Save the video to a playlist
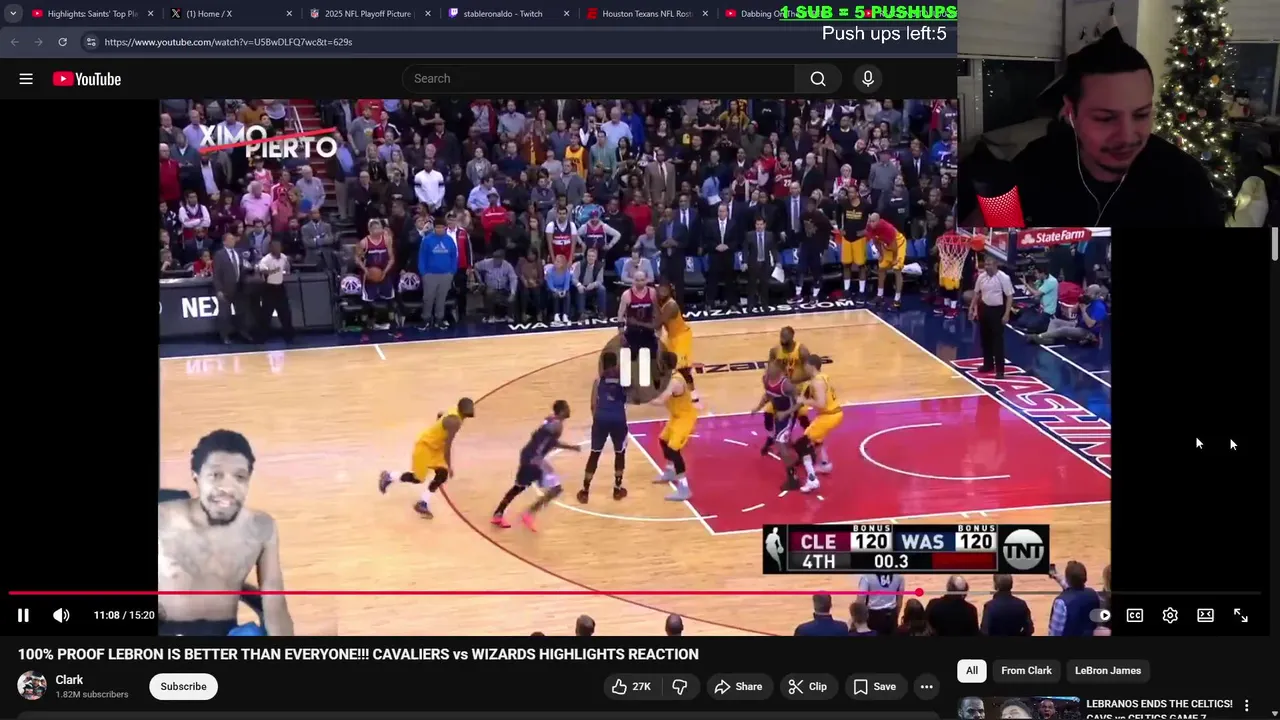This screenshot has height=720, width=1280. click(874, 686)
